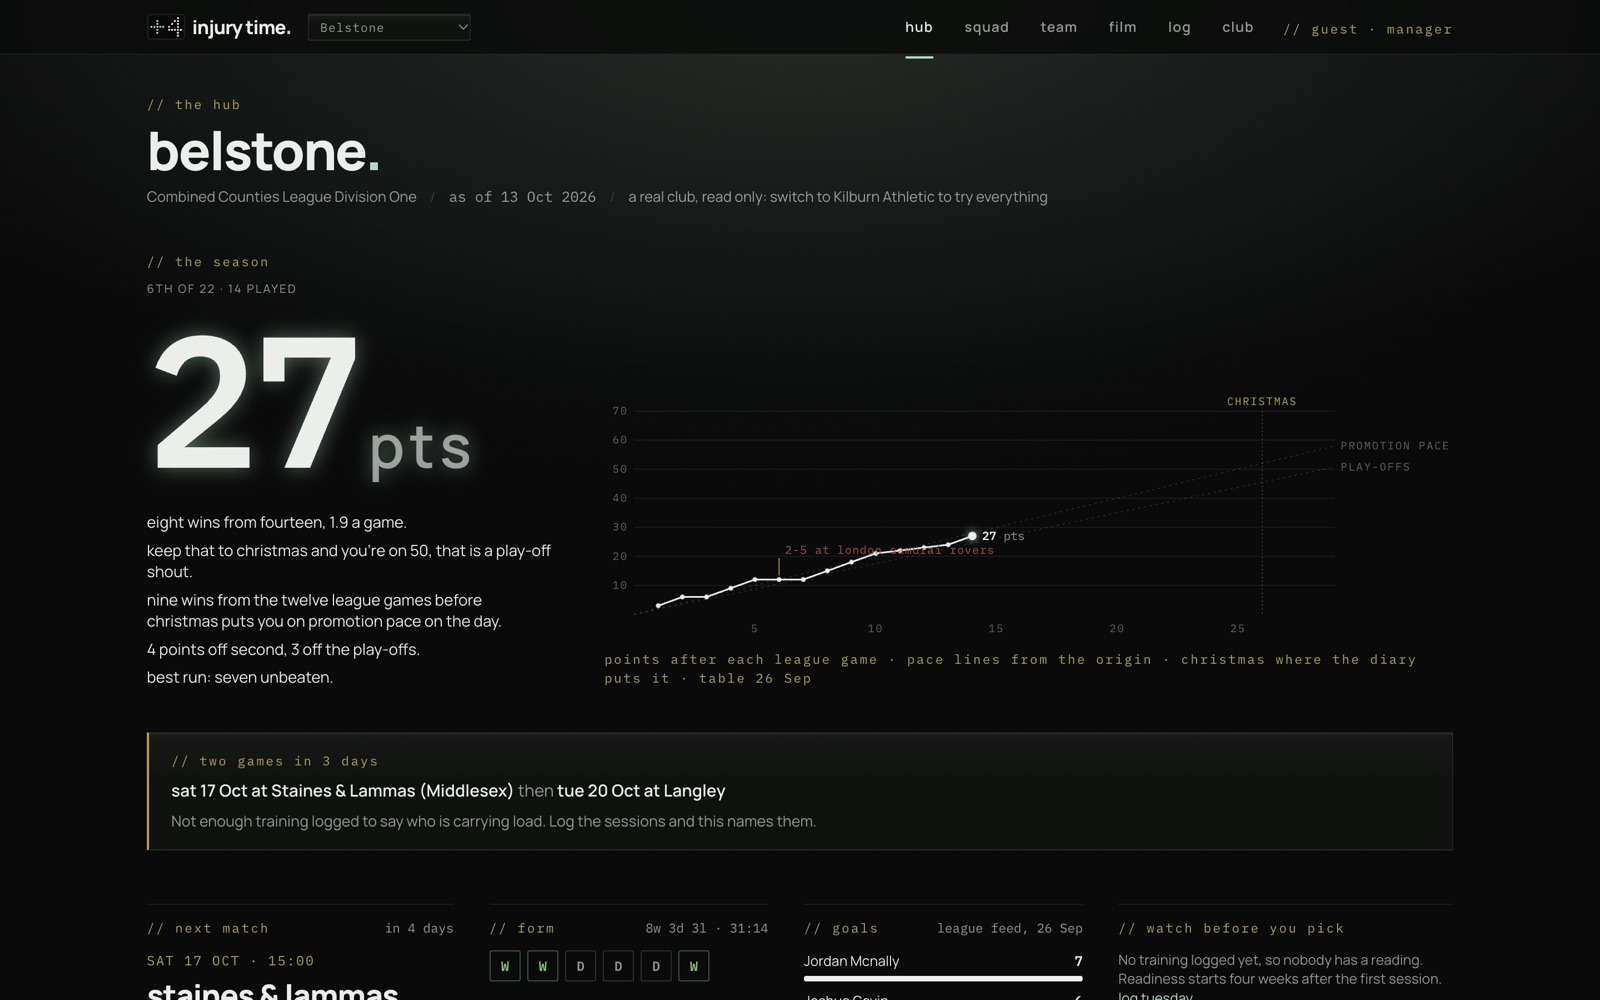This screenshot has width=1600, height=1000.
Task: Click 'Combined Counties League Division One' text
Action: coord(281,197)
